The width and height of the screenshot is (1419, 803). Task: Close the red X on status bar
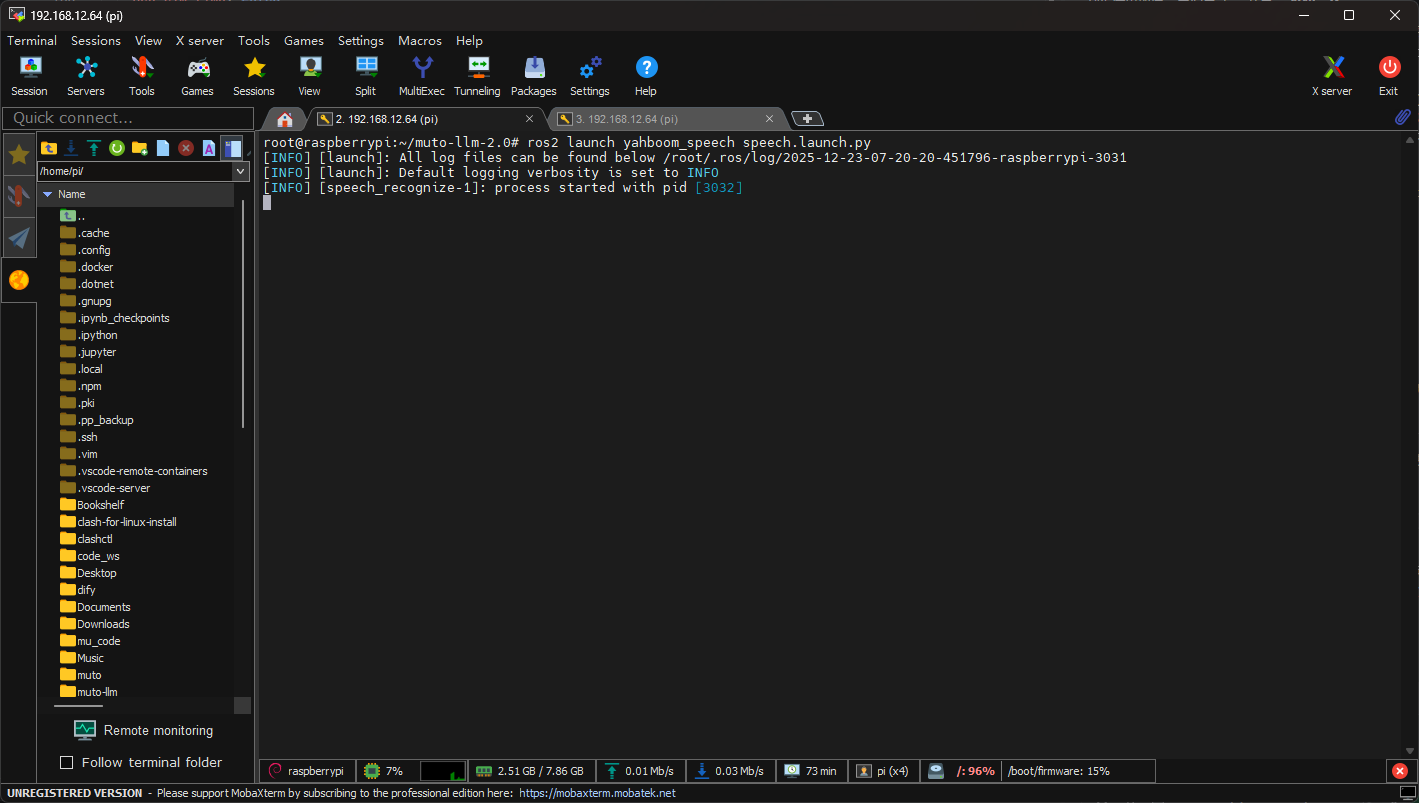[1400, 771]
